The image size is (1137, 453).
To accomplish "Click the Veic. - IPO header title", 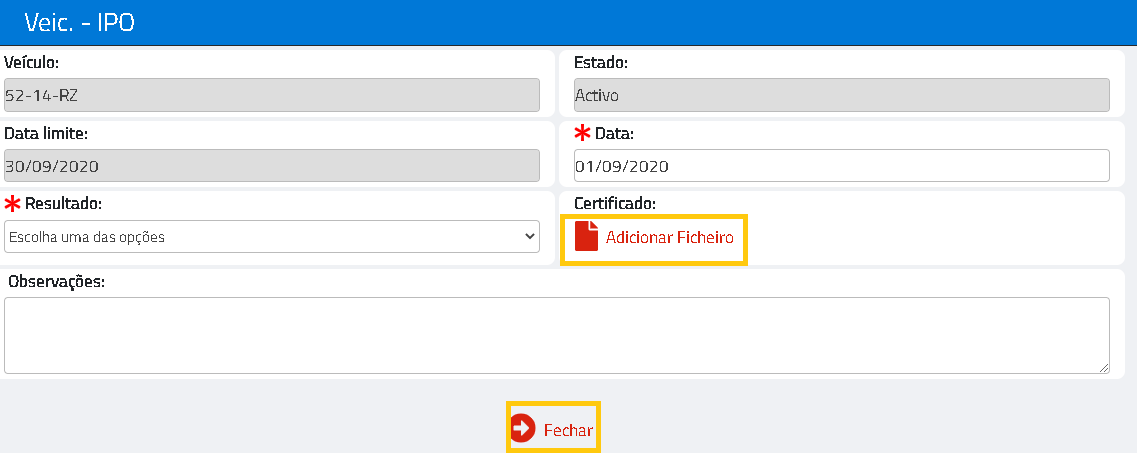I will click(x=79, y=22).
